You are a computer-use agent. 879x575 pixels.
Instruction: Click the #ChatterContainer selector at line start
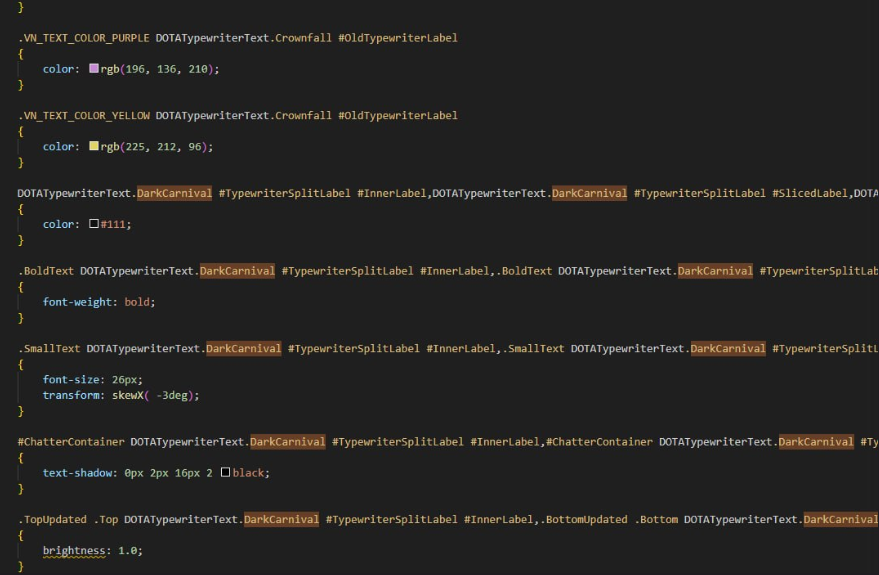[71, 441]
